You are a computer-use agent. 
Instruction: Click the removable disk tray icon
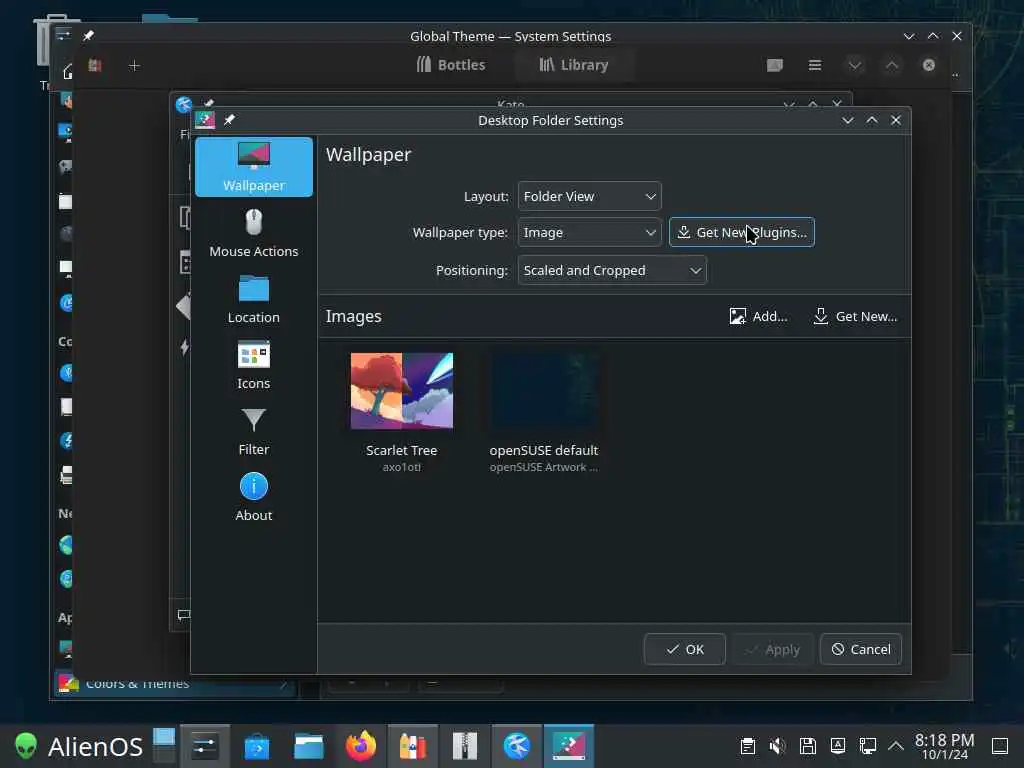[x=808, y=746]
